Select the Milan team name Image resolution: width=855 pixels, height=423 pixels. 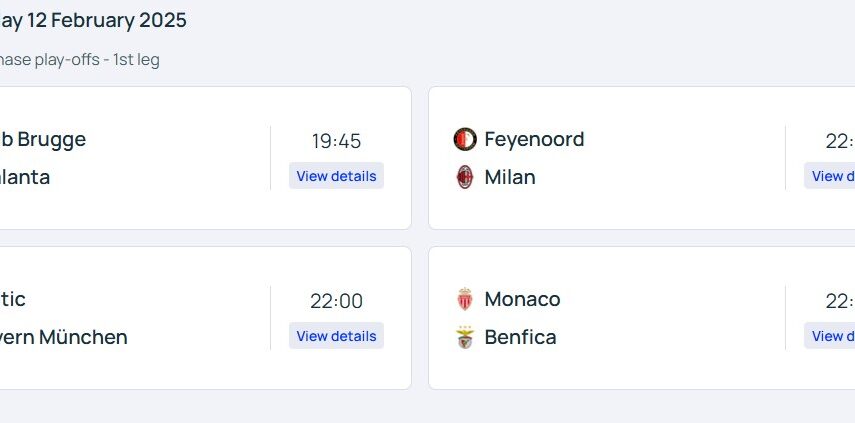point(510,177)
